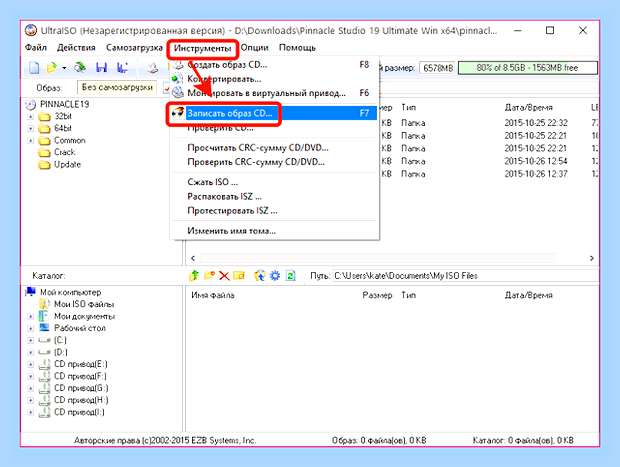Screen dimensions: 620x467
Task: Click the Make CD image toolbar icon
Action: tap(153, 68)
